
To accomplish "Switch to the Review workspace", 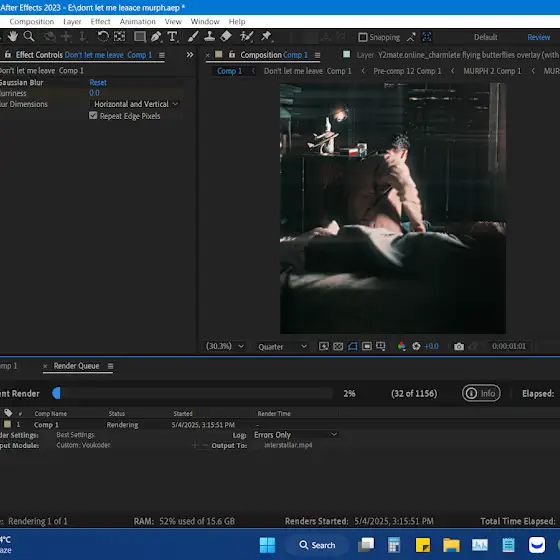I will coord(539,37).
